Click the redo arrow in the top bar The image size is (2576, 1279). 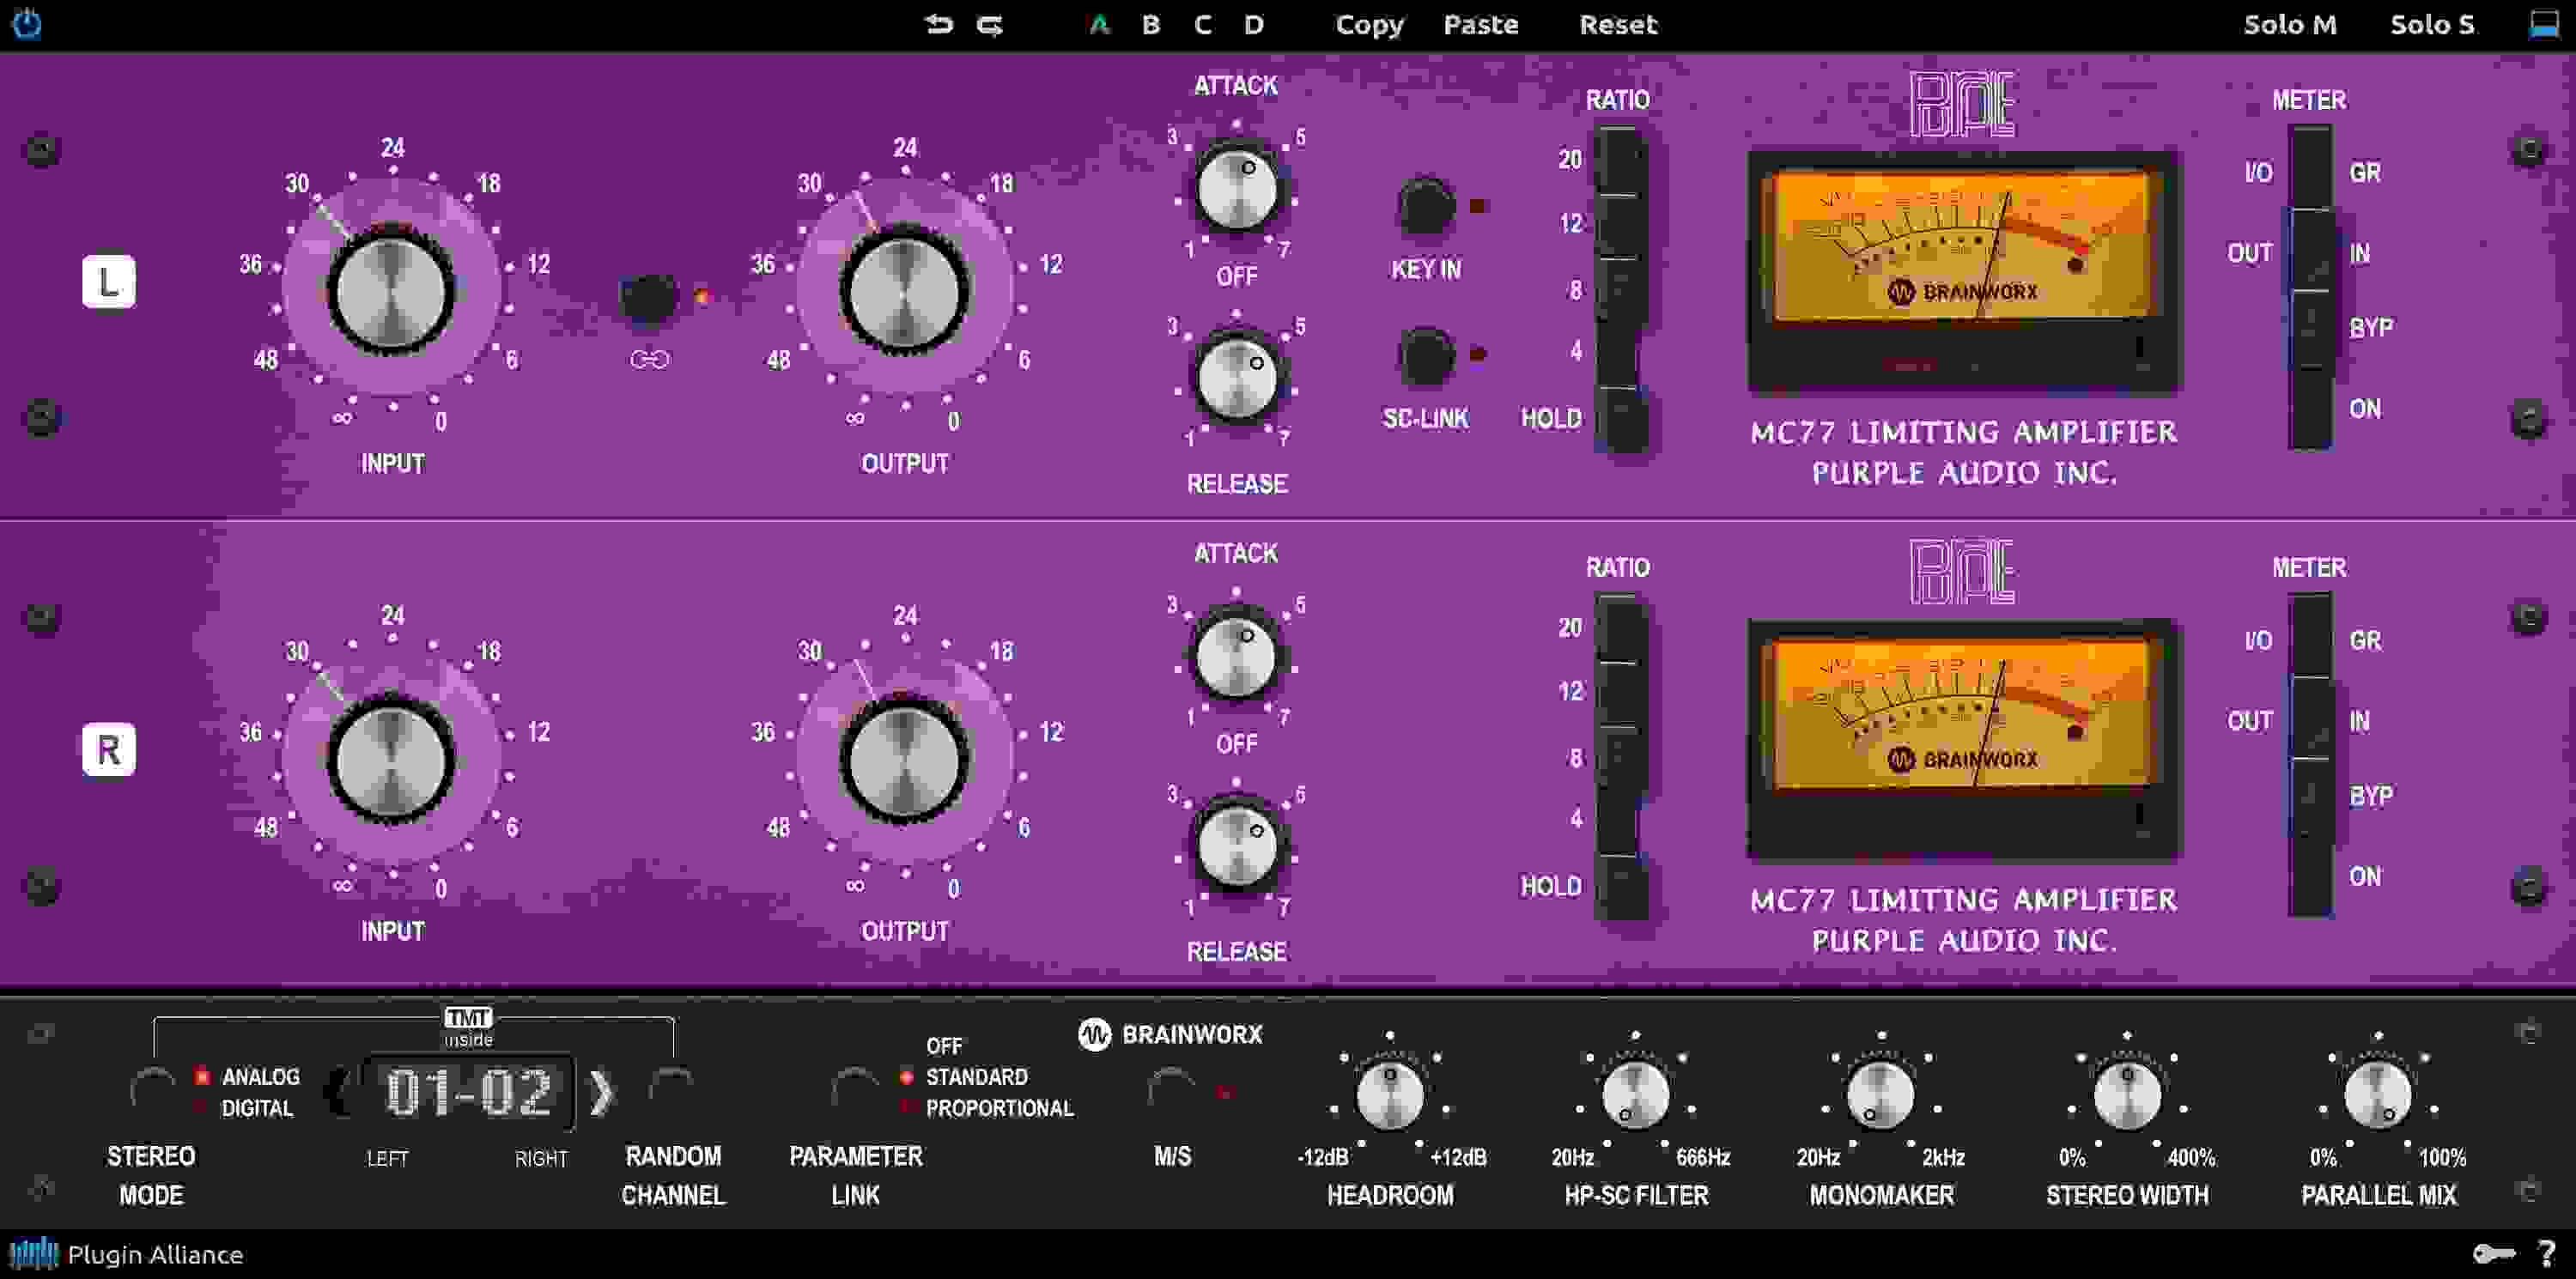pos(990,25)
